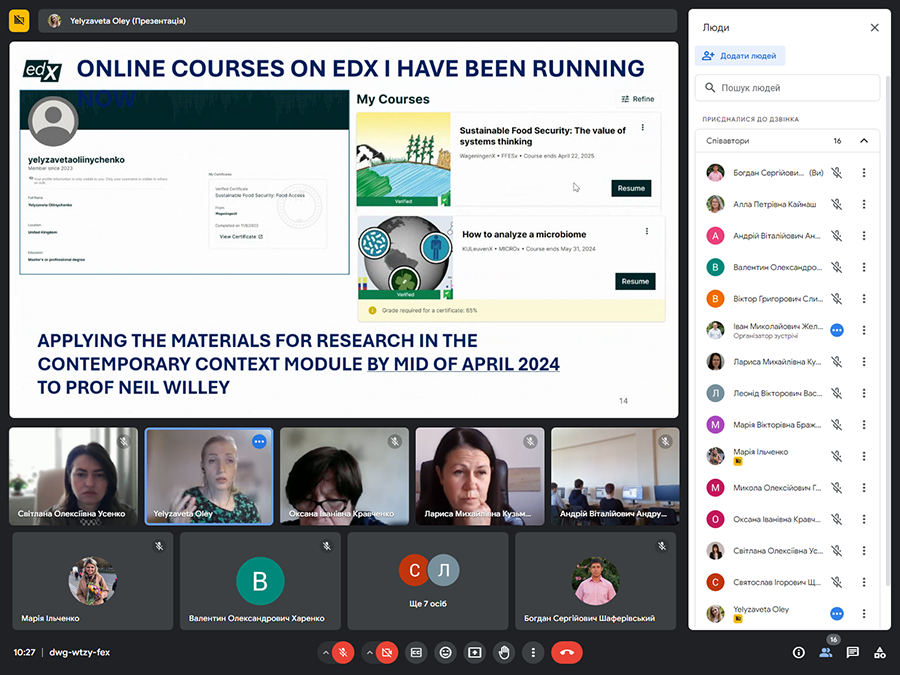Open options menu for Алла Петрівна Кайнаш

point(864,204)
